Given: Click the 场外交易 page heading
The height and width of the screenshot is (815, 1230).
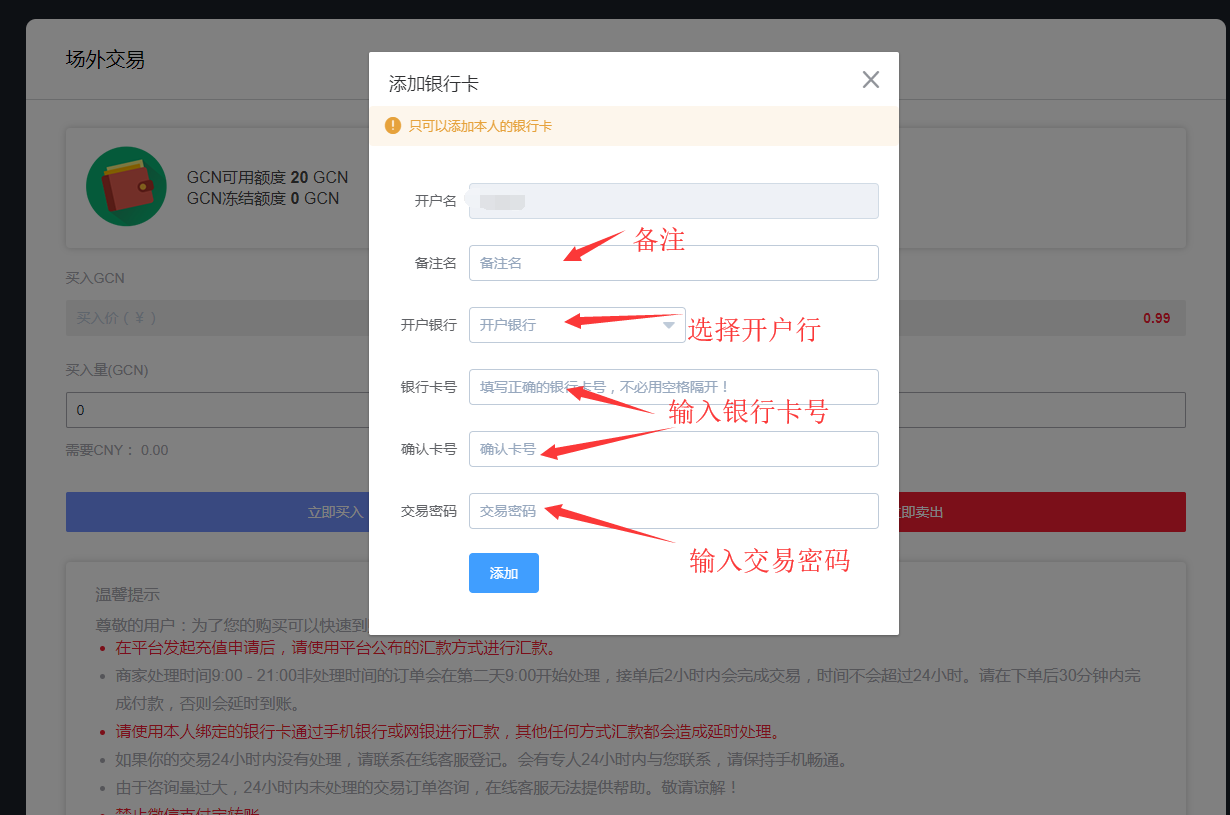Looking at the screenshot, I should pos(105,60).
